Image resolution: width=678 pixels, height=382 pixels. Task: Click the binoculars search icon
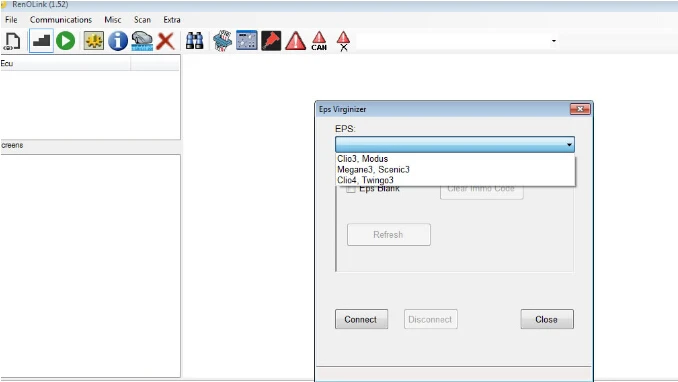[195, 41]
